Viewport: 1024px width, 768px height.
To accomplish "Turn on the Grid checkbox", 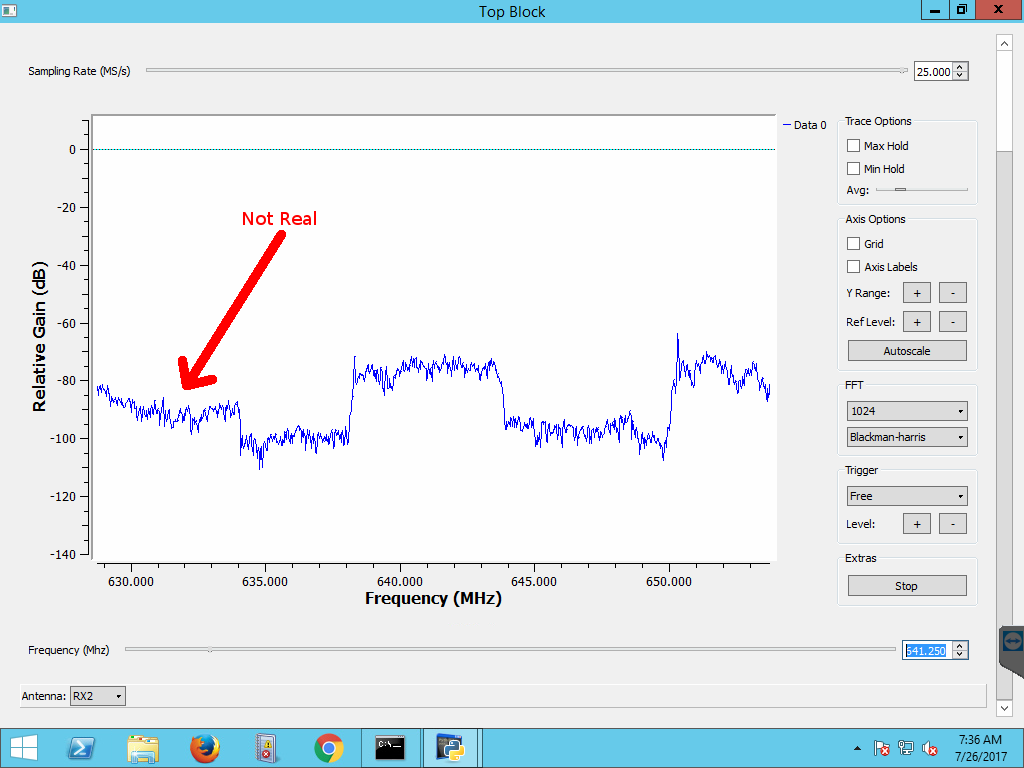I will coord(853,244).
